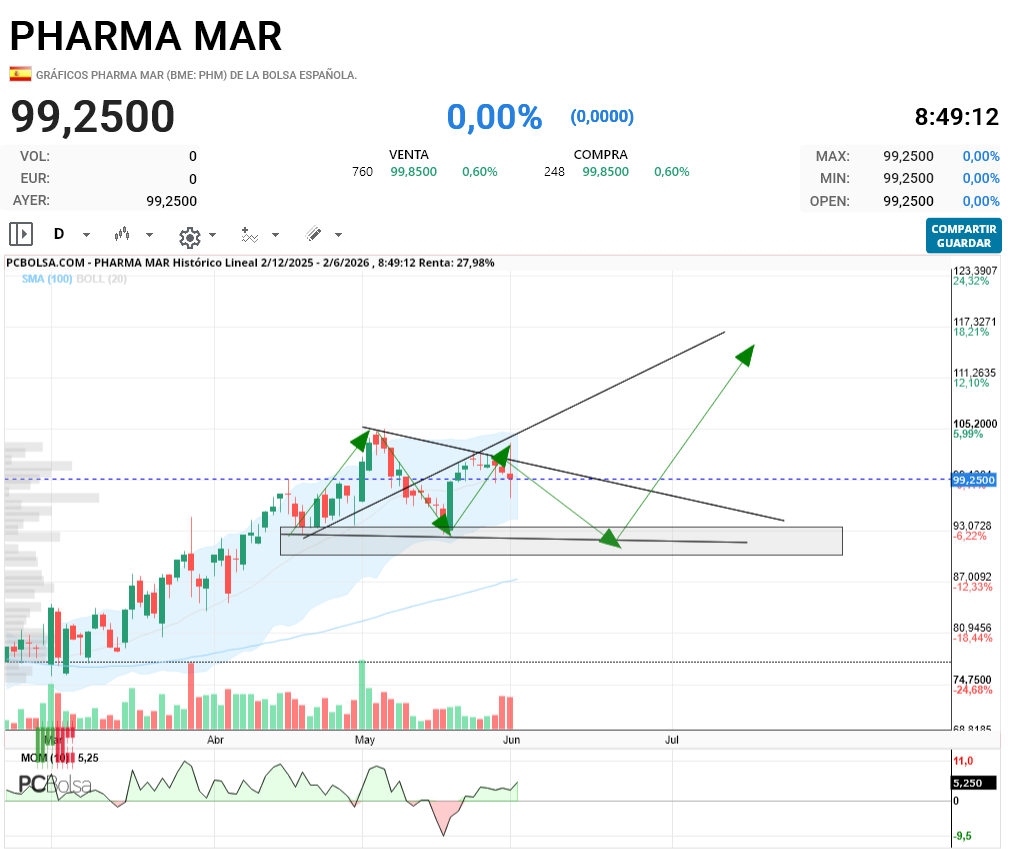Open the candlestick chart type icon

pyautogui.click(x=122, y=234)
